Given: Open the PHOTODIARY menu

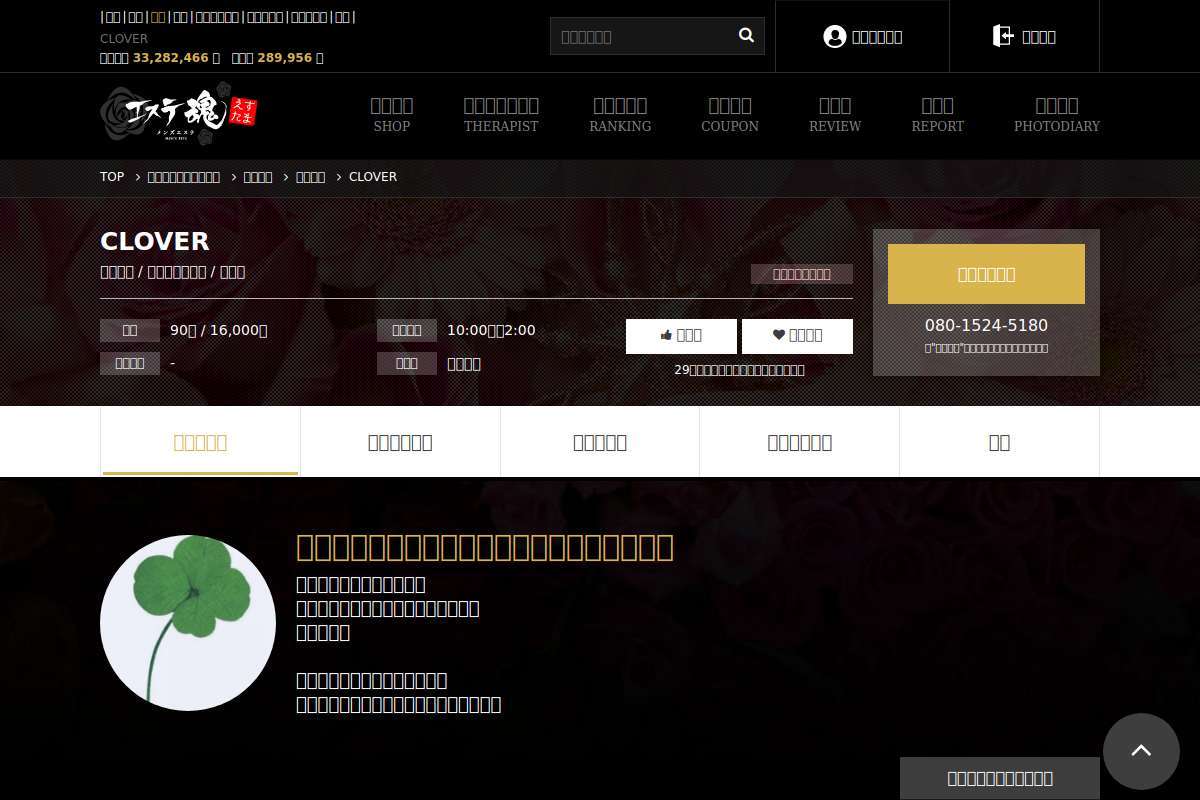Looking at the screenshot, I should pyautogui.click(x=1057, y=115).
